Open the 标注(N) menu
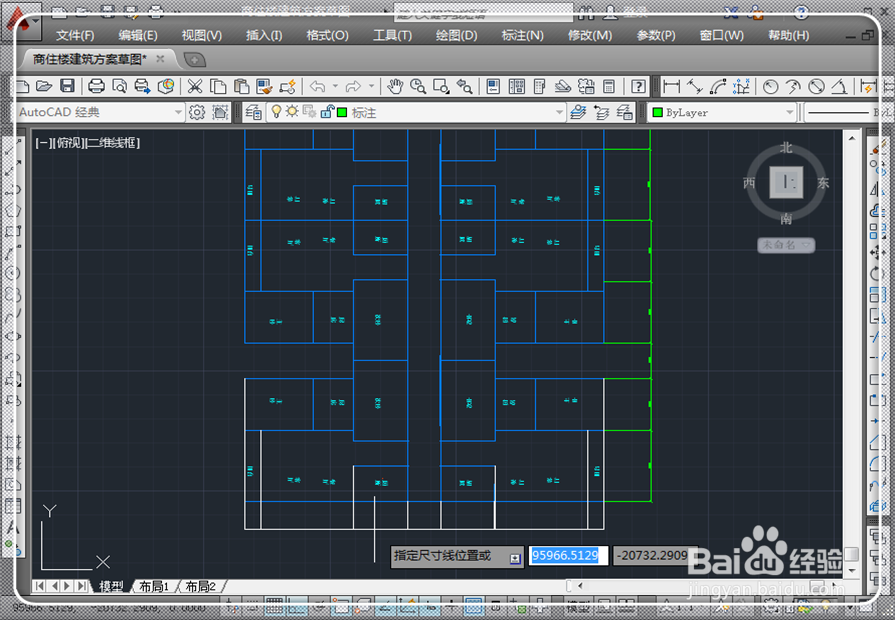 coord(522,35)
